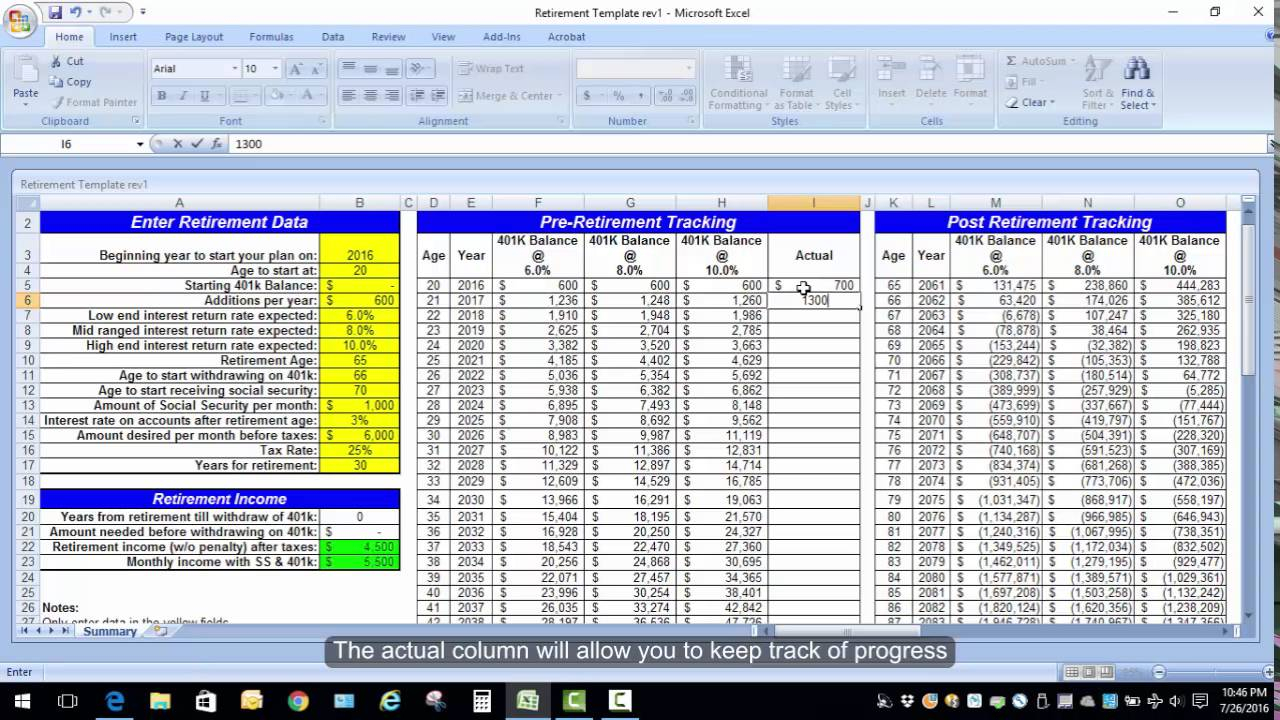The image size is (1280, 720).
Task: Select the Summary sheet tab
Action: coord(109,631)
